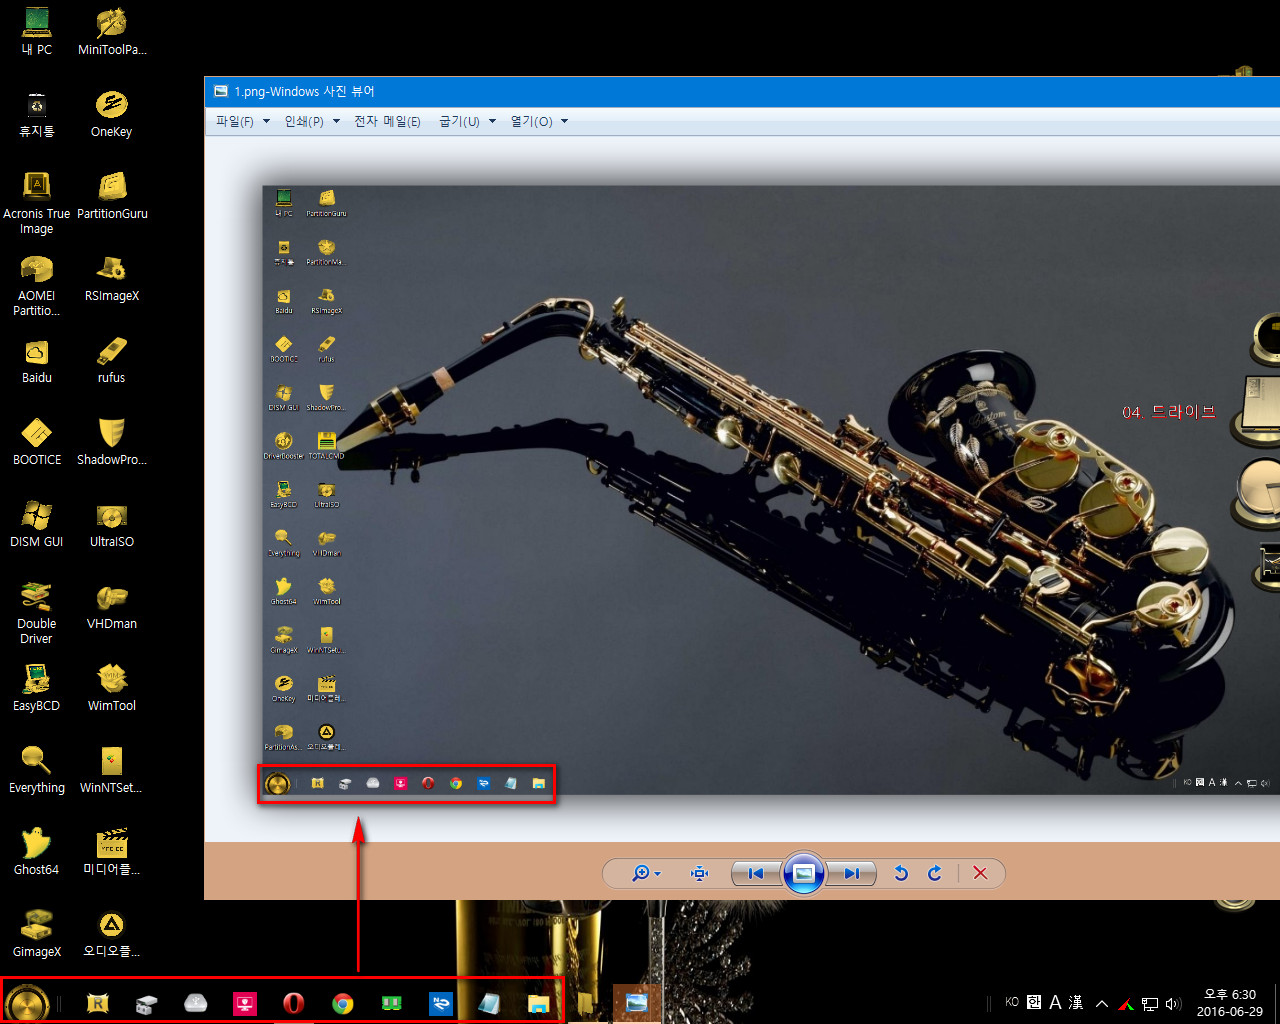The width and height of the screenshot is (1280, 1024).
Task: Toggle the A half/full-width IME indicator
Action: [x=1055, y=1002]
